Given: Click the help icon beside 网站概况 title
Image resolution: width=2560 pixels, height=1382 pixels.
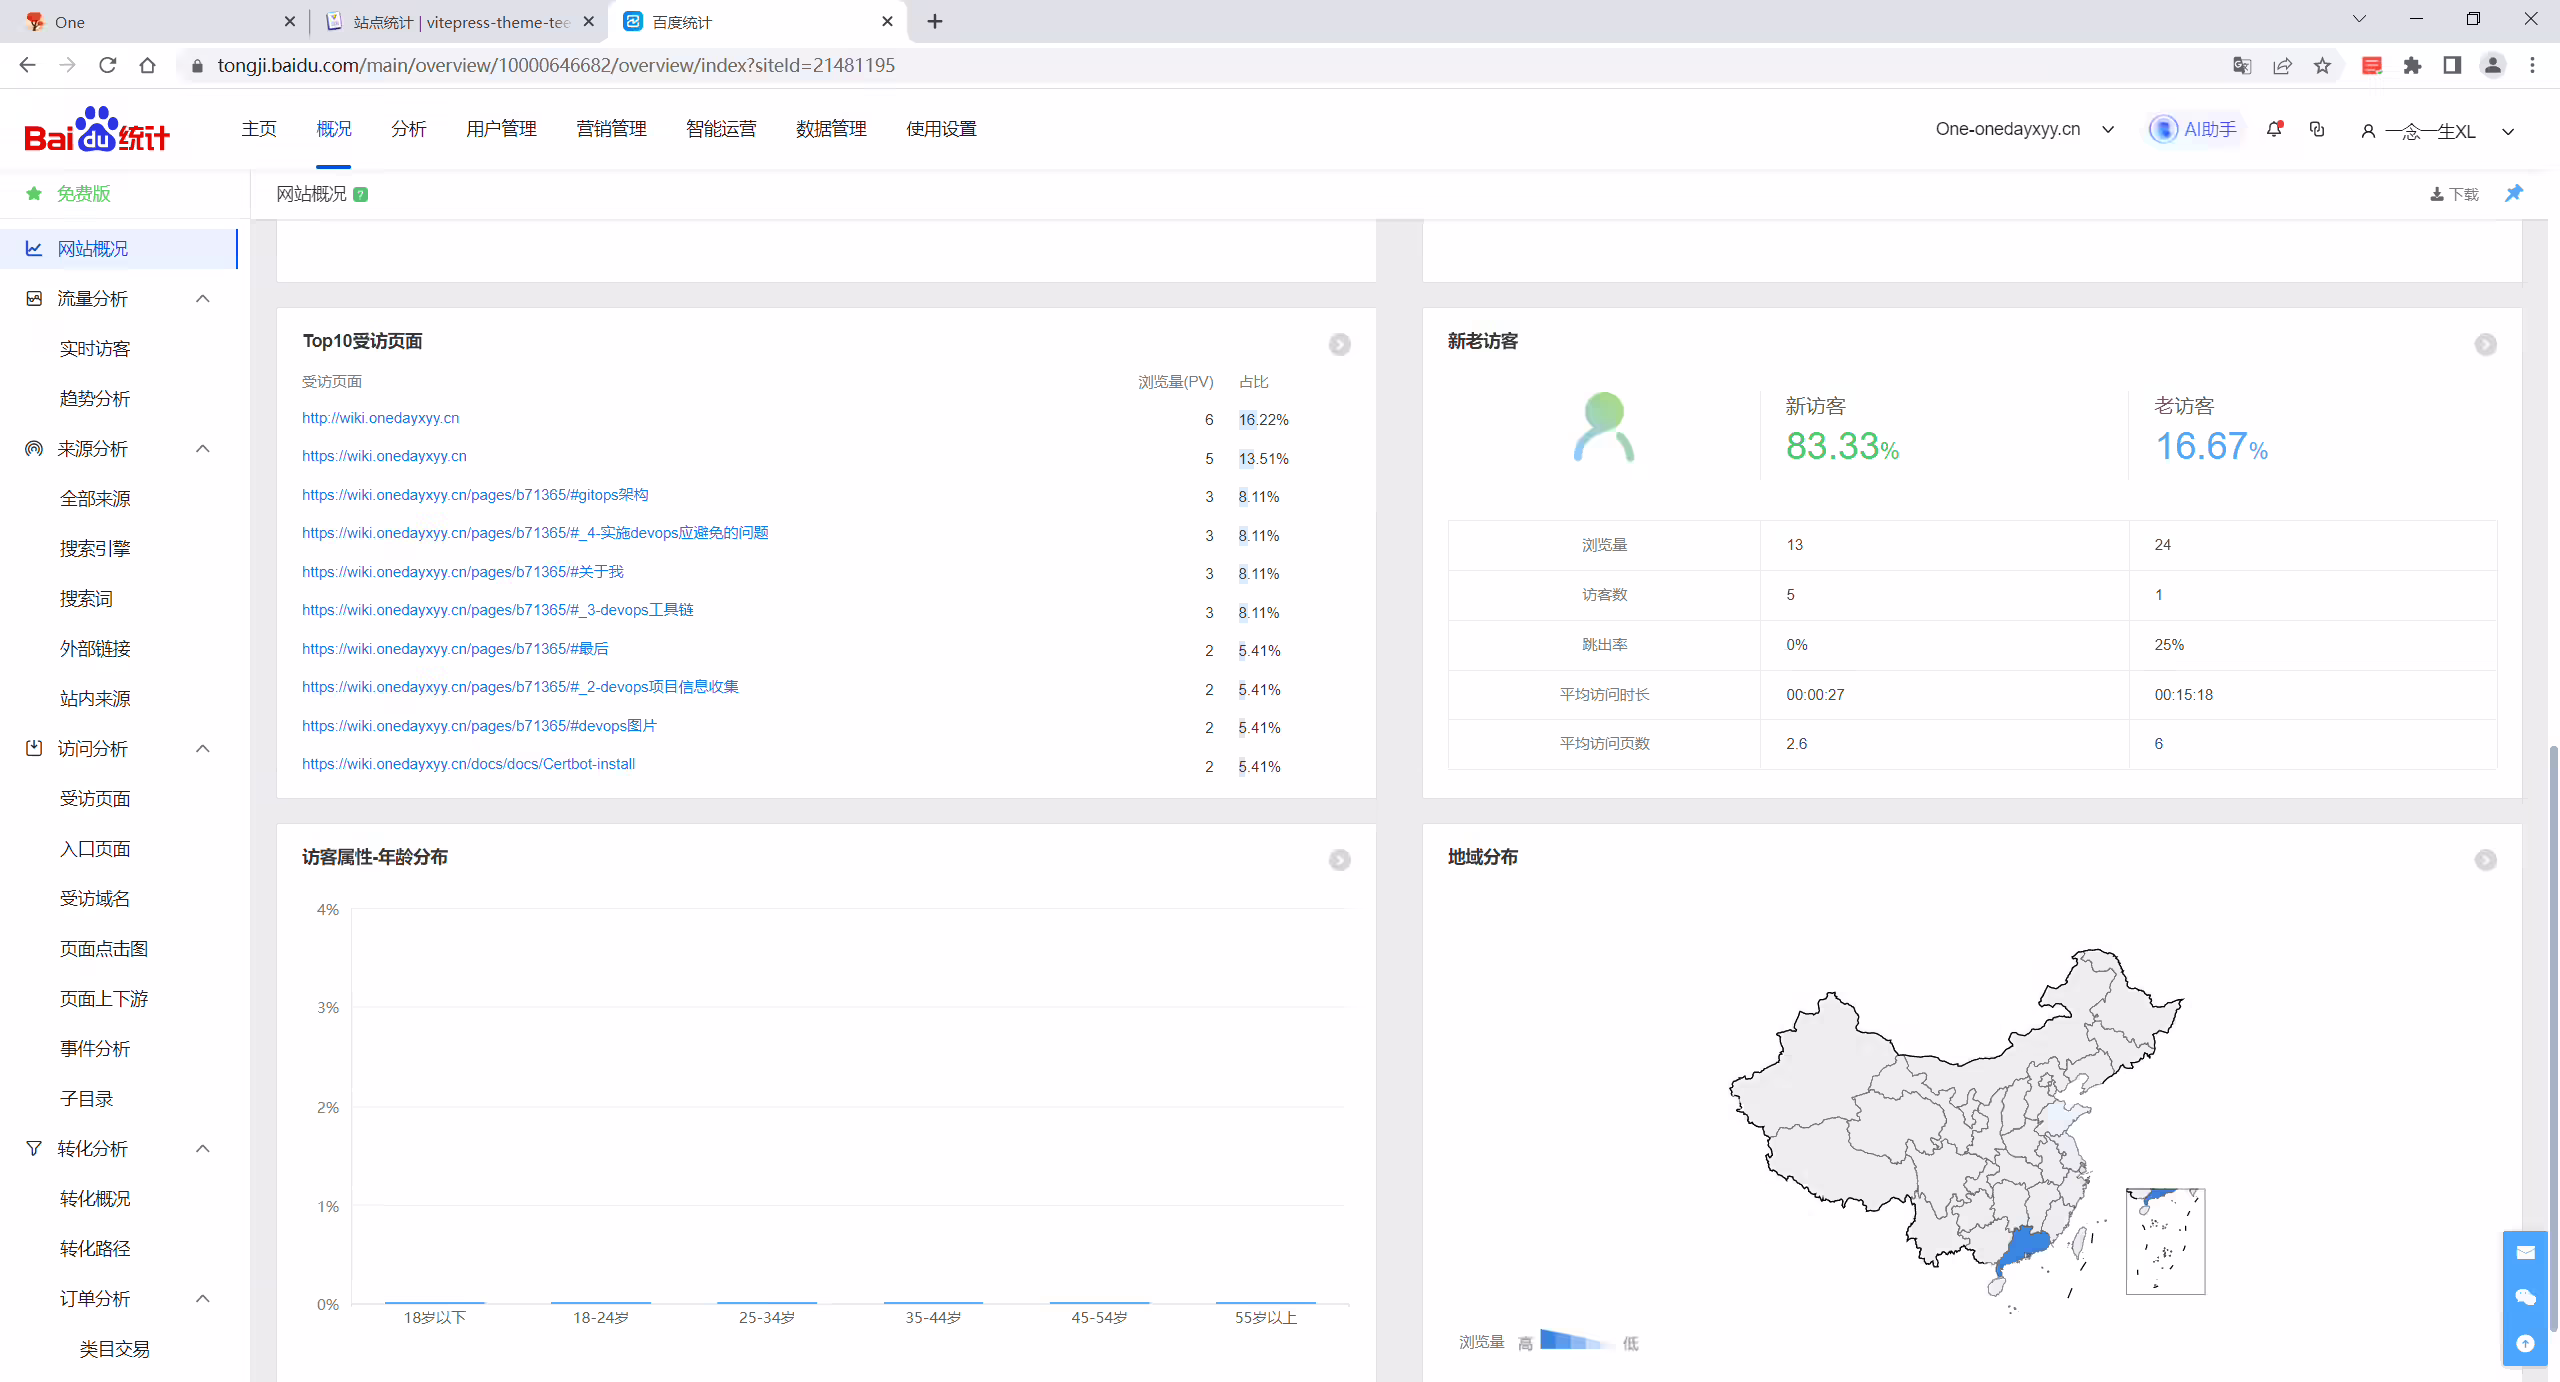Looking at the screenshot, I should pos(361,194).
